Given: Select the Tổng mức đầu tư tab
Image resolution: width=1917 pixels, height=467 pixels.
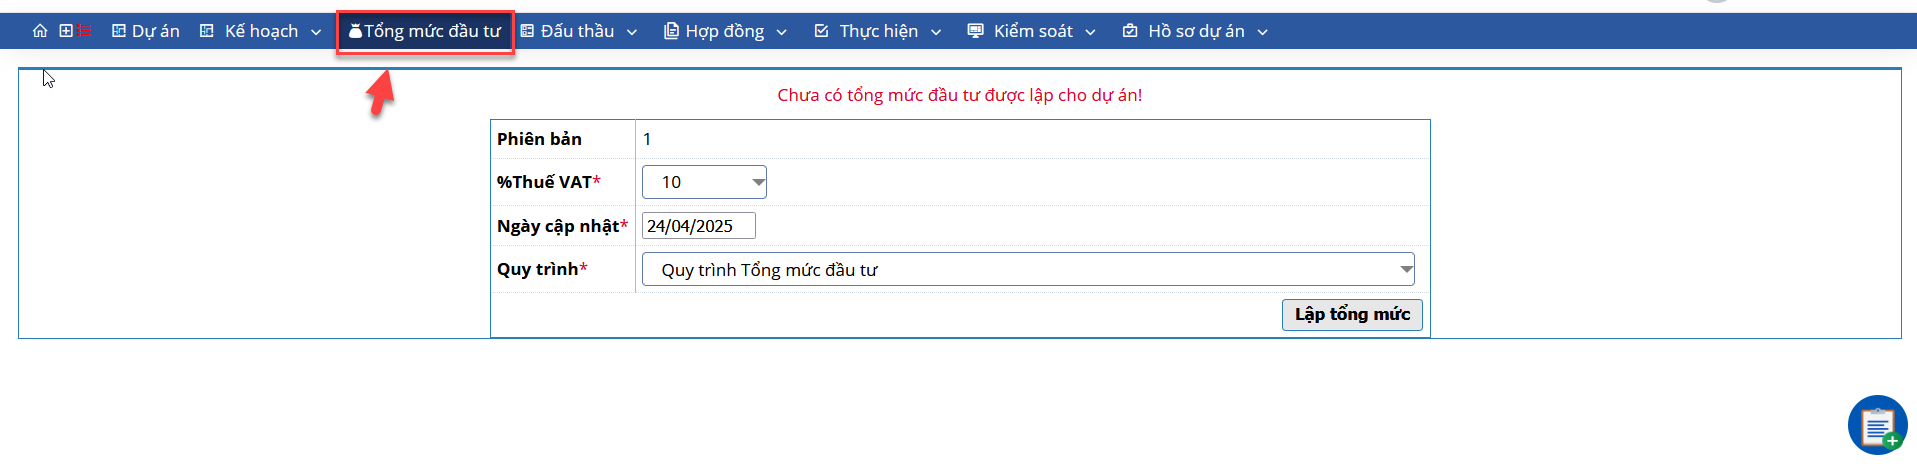Looking at the screenshot, I should tap(425, 31).
